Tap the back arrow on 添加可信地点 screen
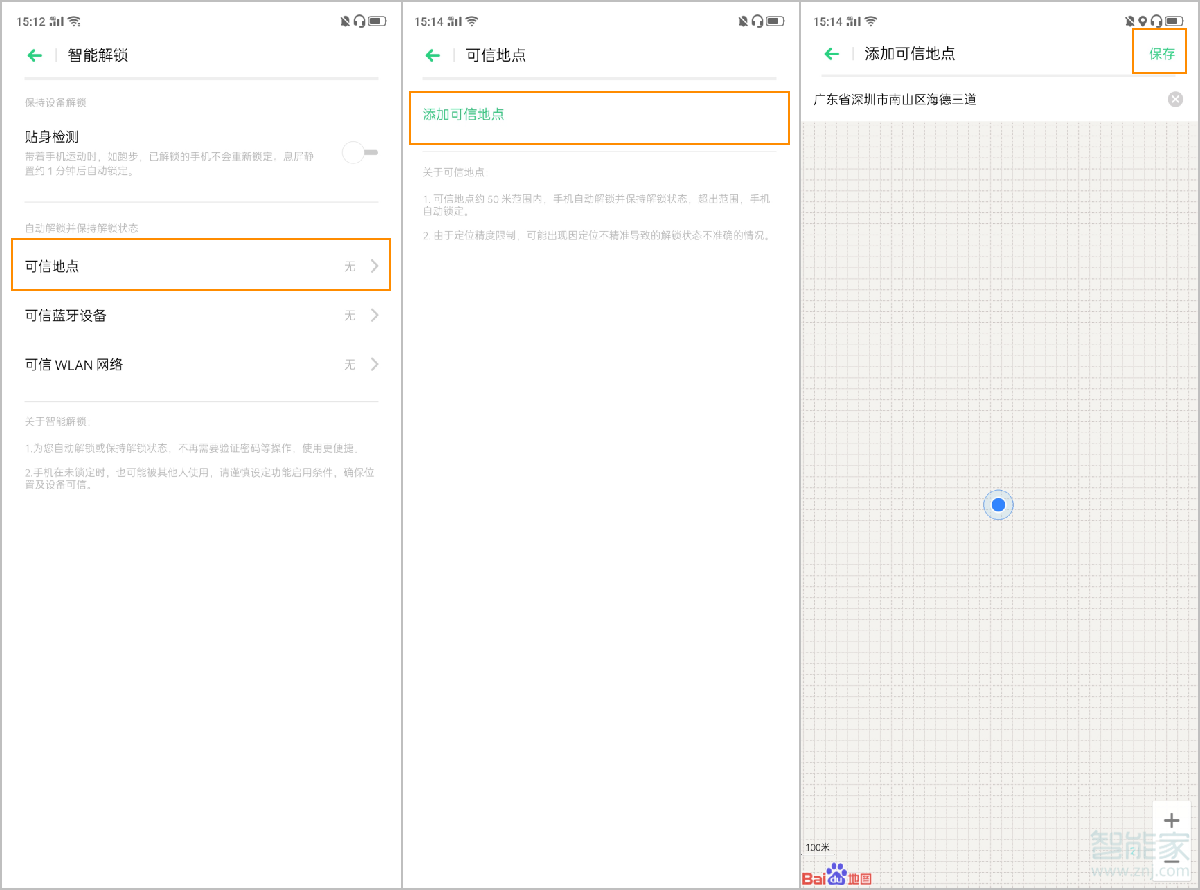 pos(831,54)
